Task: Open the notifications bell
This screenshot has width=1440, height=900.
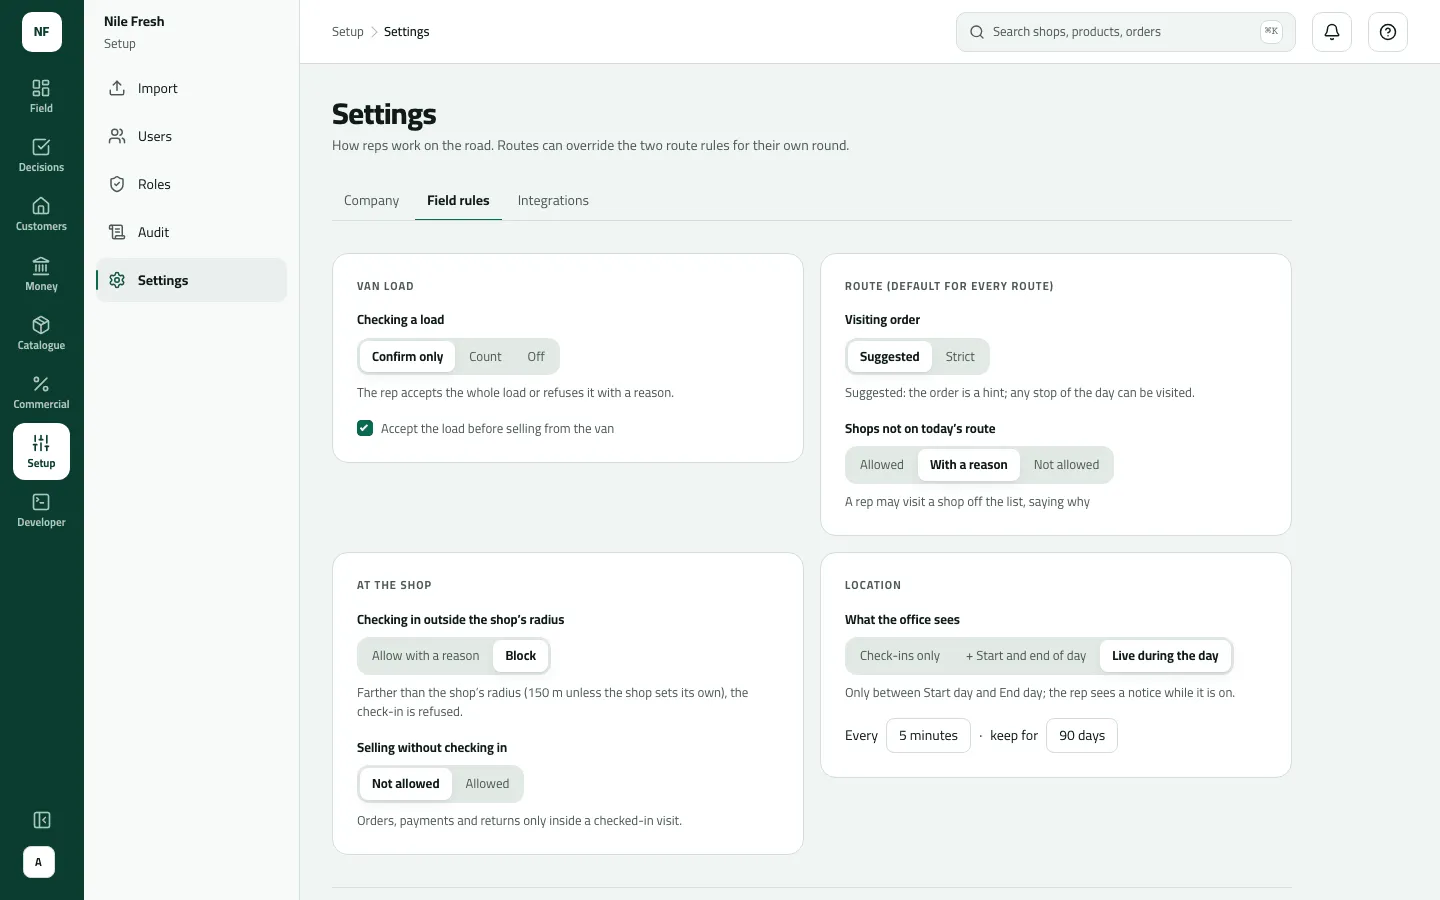Action: click(x=1332, y=32)
